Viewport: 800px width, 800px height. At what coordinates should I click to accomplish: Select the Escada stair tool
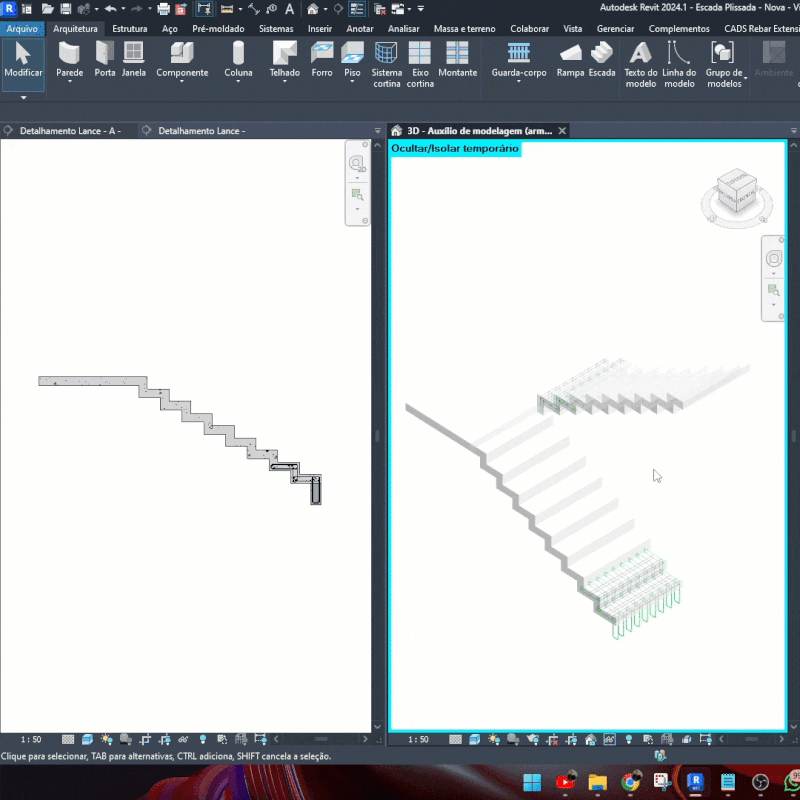[x=602, y=59]
